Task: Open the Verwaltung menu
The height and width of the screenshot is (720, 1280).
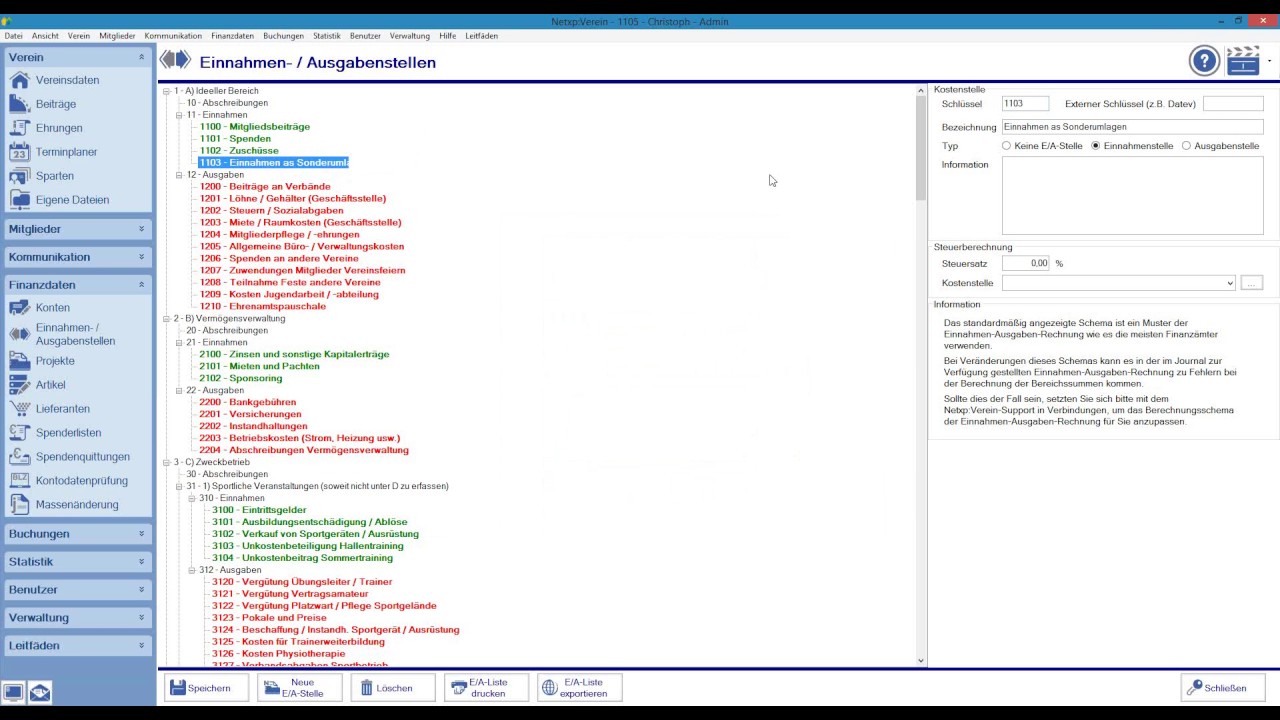Action: [x=410, y=36]
